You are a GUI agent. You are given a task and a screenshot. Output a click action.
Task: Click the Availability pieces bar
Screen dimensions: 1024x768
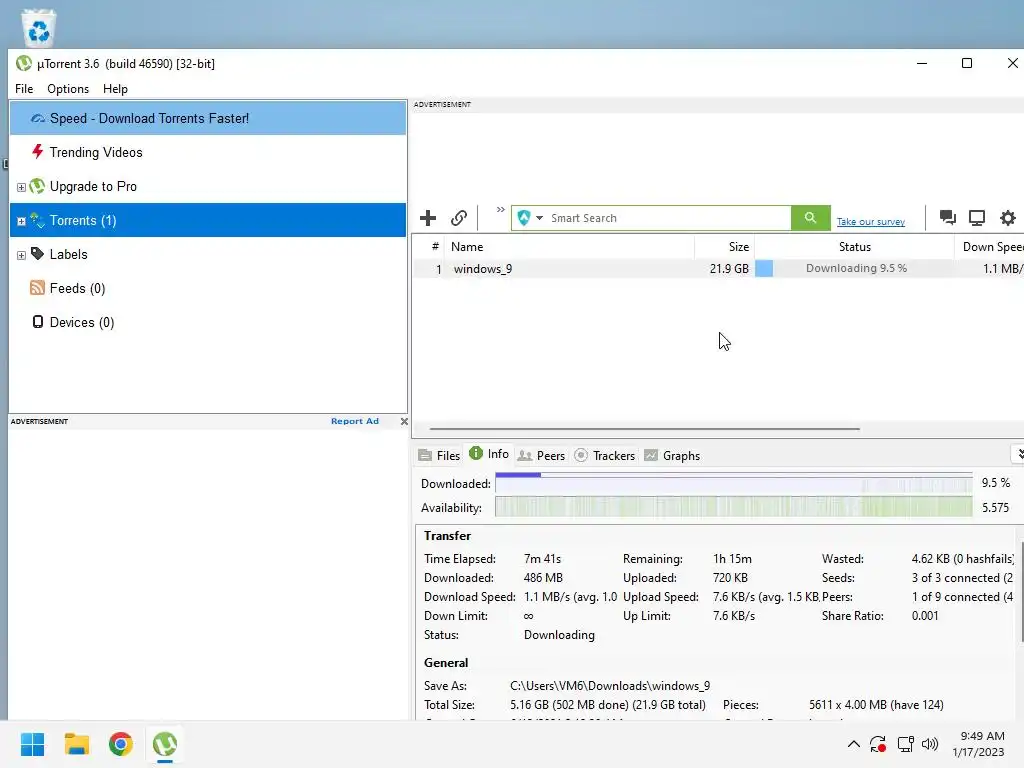pos(733,507)
